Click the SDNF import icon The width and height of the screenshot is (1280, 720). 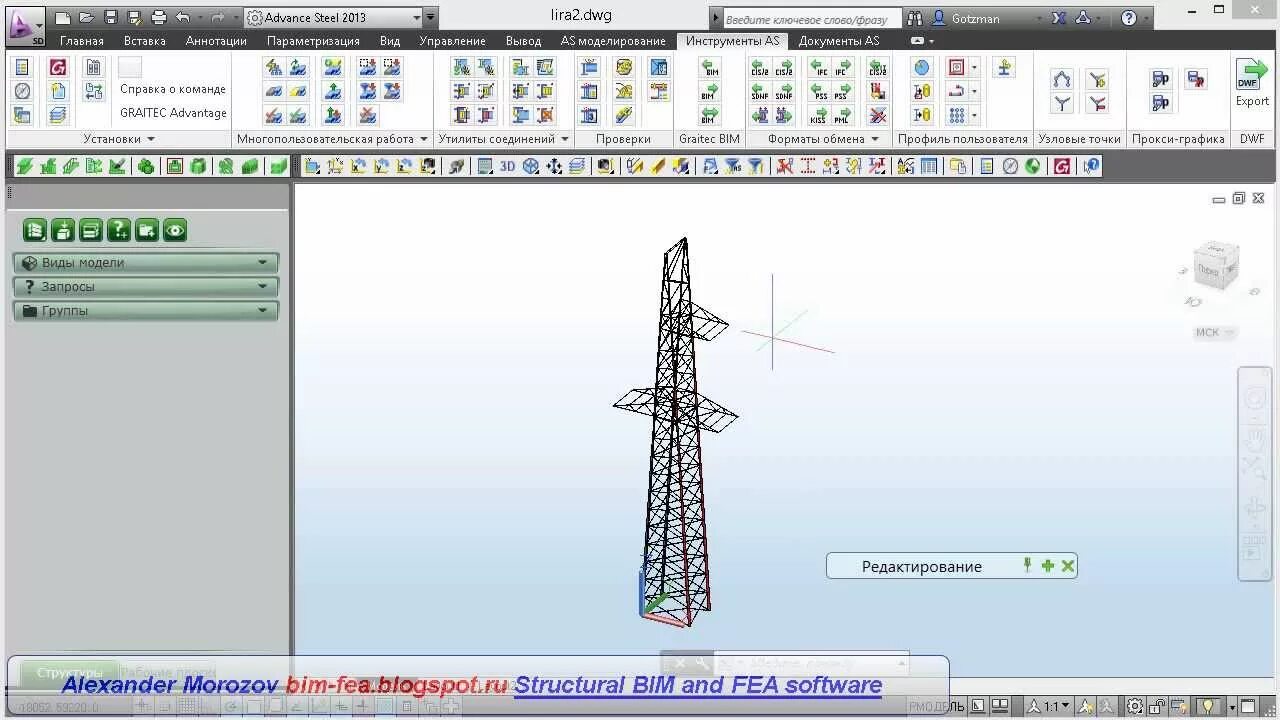(x=760, y=91)
